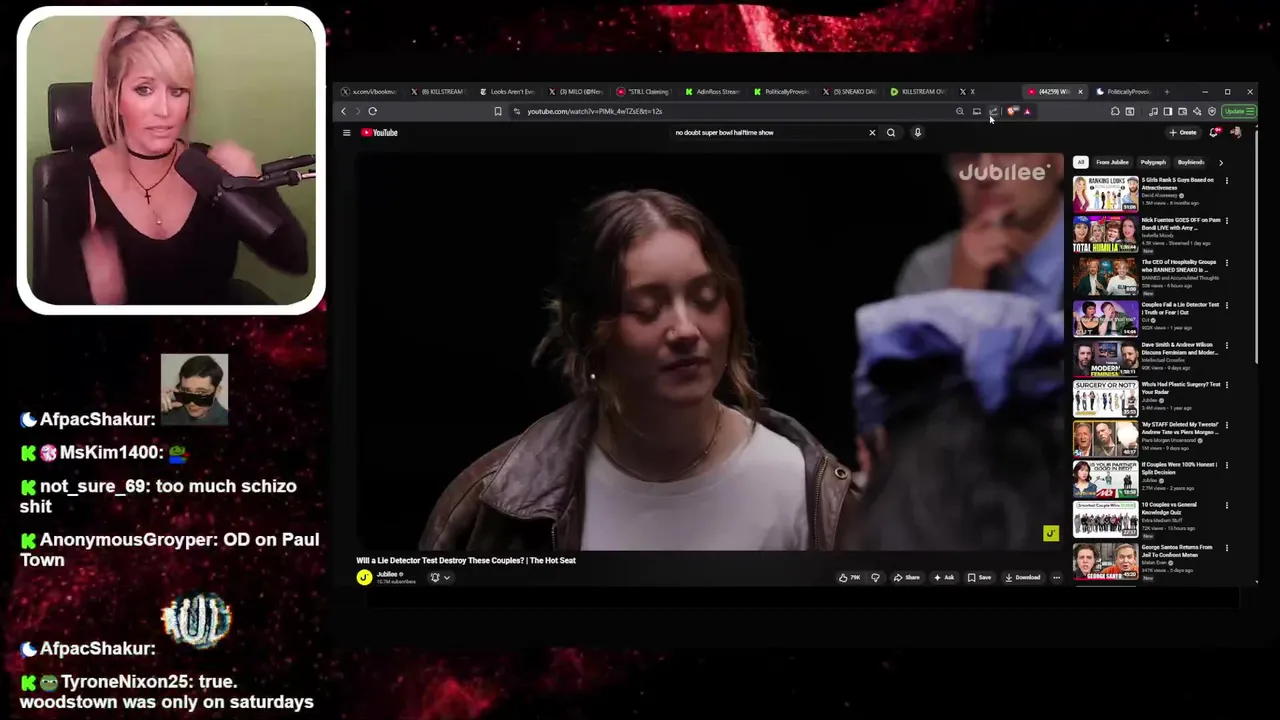The height and width of the screenshot is (720, 1280).
Task: Open options menu for Nick Fuentes video
Action: [1227, 221]
